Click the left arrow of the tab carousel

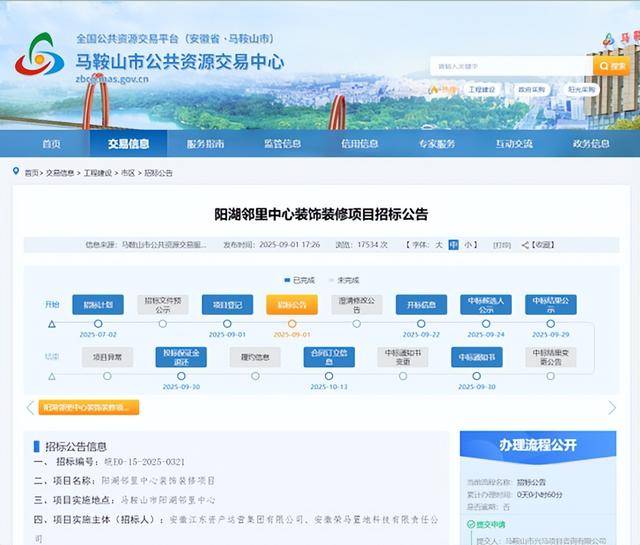(x=30, y=408)
